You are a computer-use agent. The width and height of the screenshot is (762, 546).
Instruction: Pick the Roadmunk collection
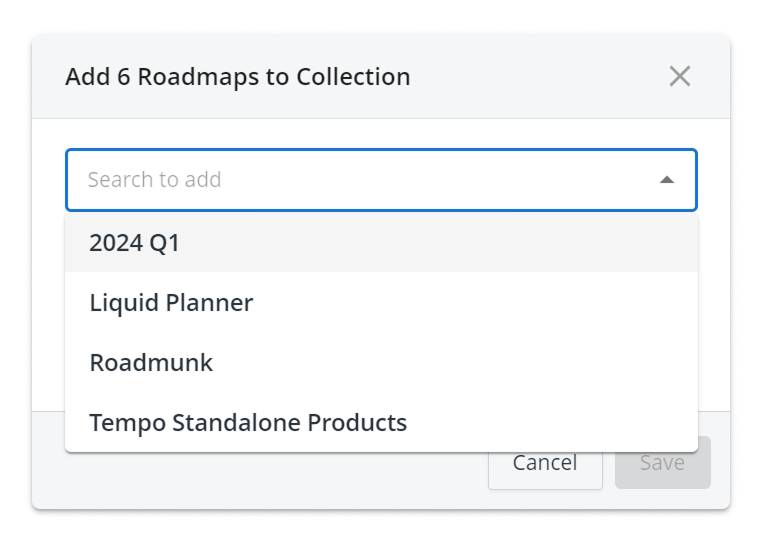pyautogui.click(x=151, y=362)
